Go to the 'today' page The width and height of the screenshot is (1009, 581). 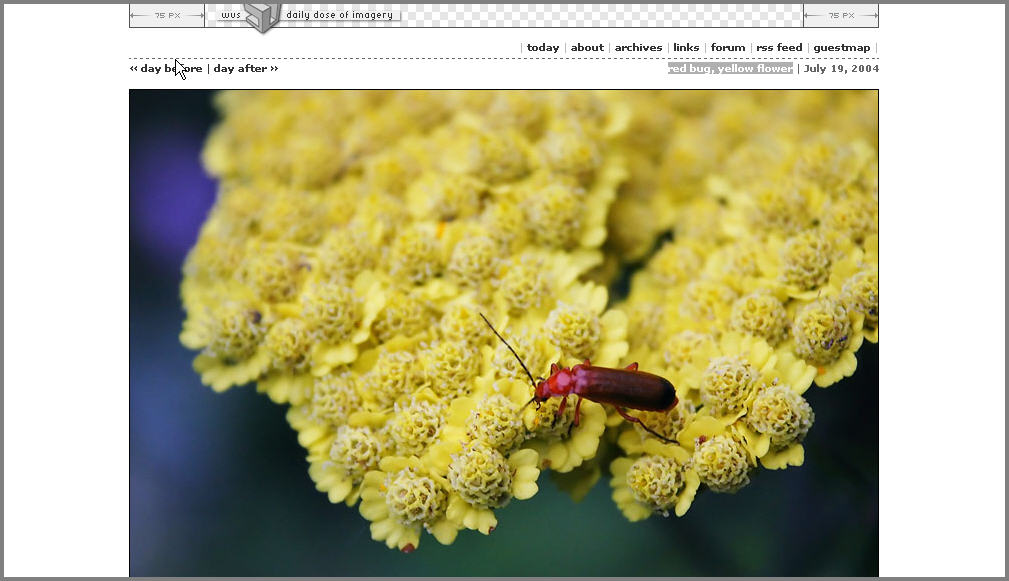coord(543,48)
